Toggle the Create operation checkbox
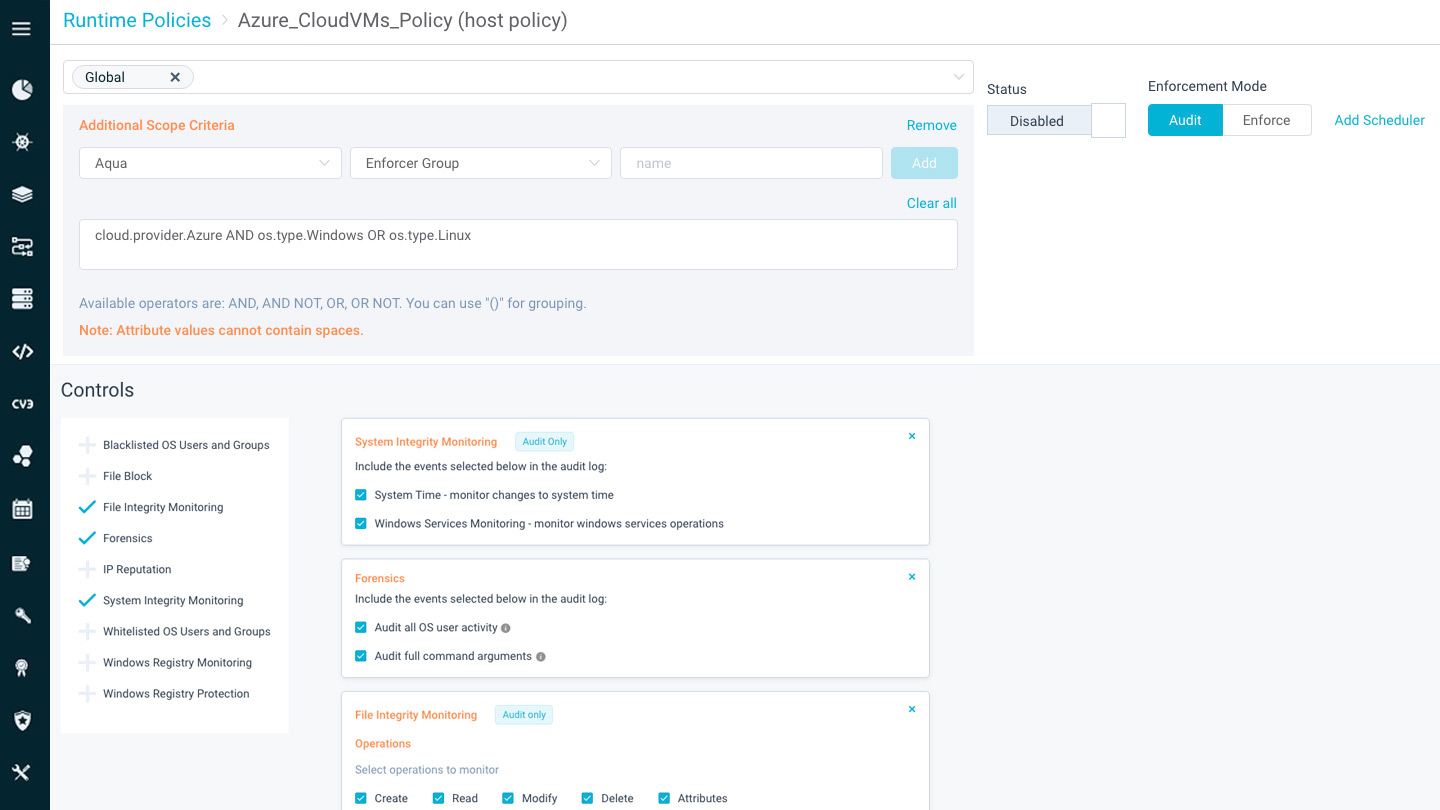 361,798
